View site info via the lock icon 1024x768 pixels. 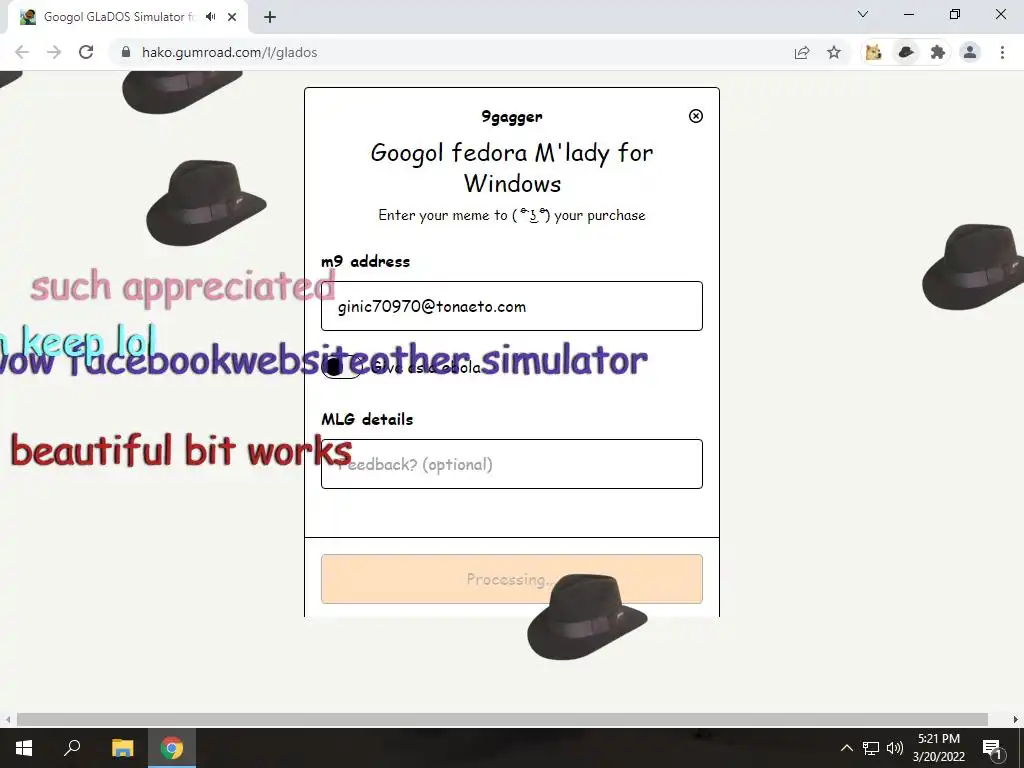point(126,52)
